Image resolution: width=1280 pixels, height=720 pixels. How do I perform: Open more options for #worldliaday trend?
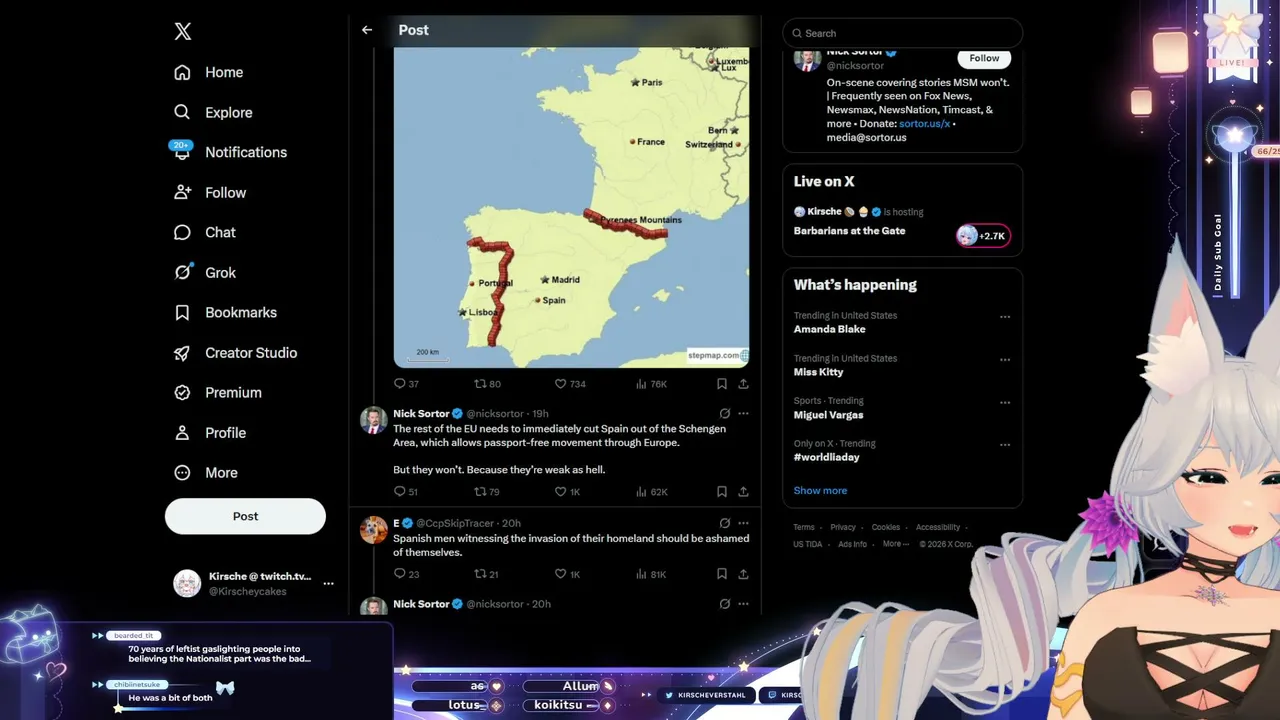1005,445
